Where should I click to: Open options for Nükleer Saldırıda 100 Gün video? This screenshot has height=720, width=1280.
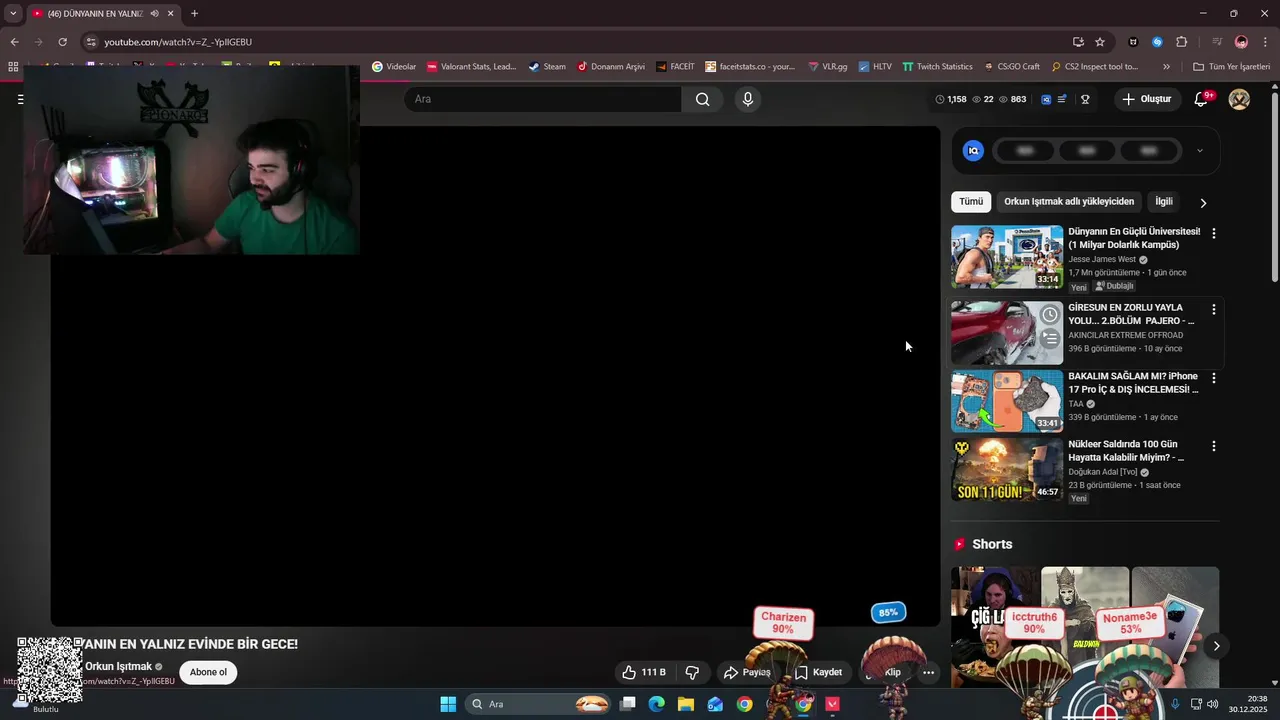[x=1214, y=446]
